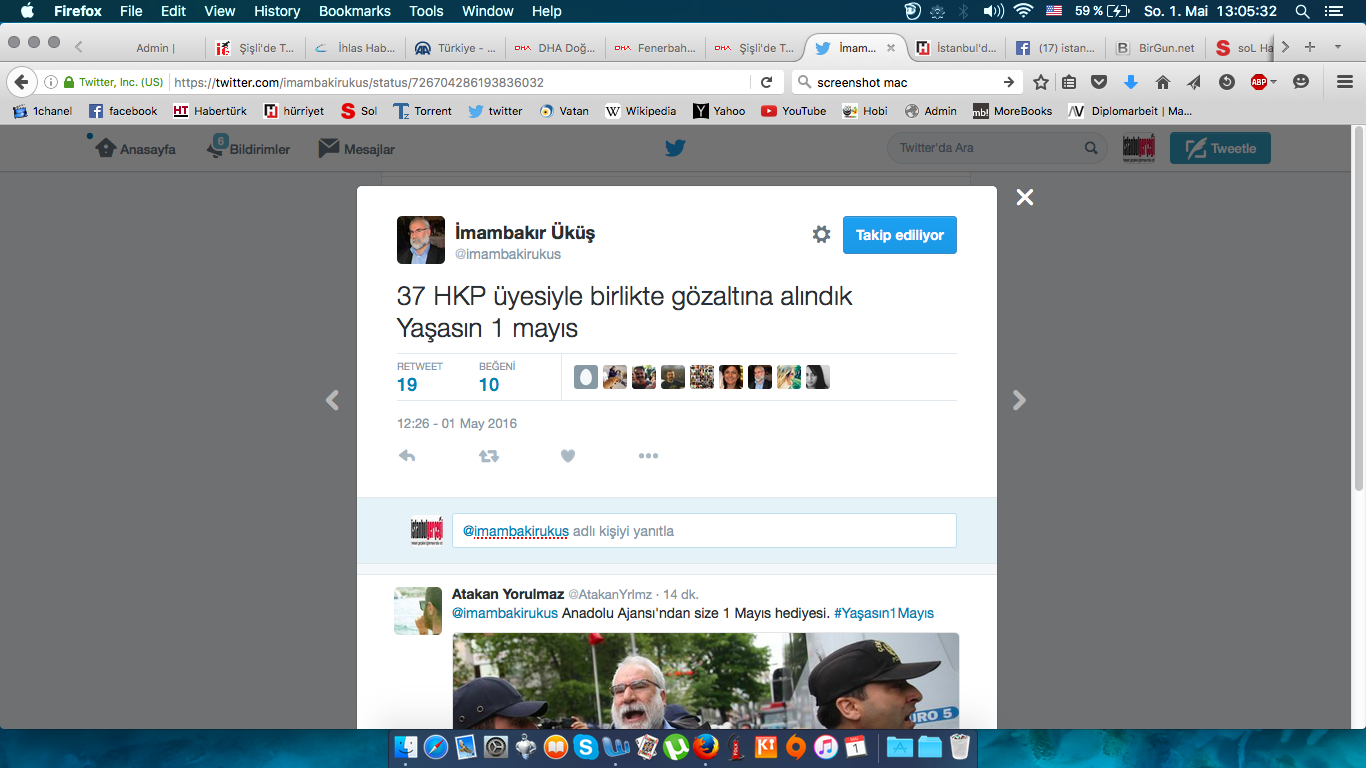Open the Bookmarks menu in menu bar

click(354, 11)
